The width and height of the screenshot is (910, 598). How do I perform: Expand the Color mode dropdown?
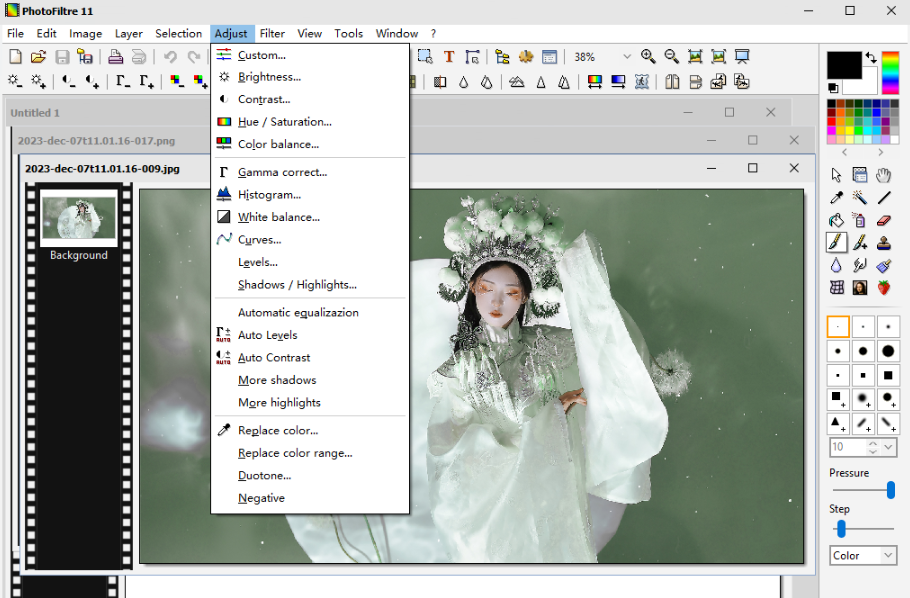tap(888, 555)
